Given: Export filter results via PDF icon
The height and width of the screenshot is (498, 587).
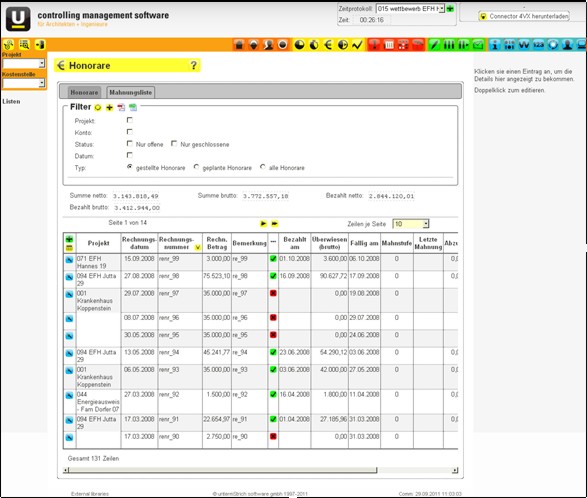Looking at the screenshot, I should [x=121, y=107].
